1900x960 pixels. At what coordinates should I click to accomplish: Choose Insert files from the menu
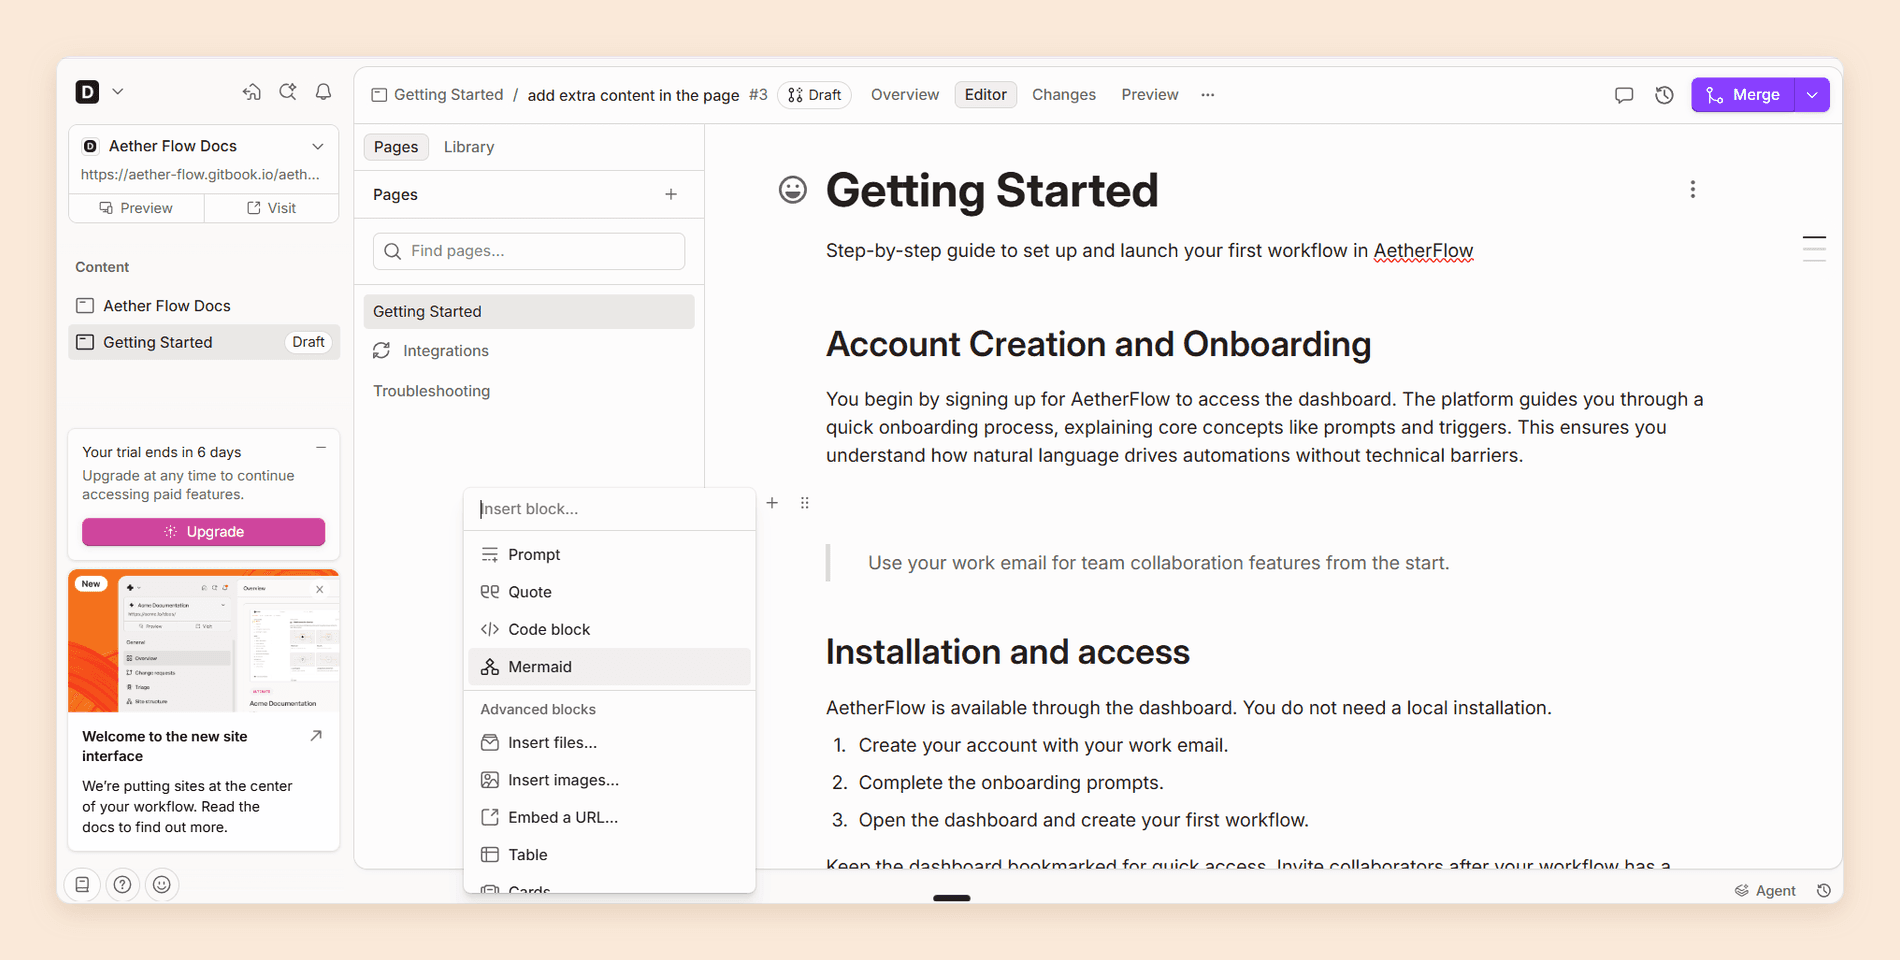tap(609, 743)
